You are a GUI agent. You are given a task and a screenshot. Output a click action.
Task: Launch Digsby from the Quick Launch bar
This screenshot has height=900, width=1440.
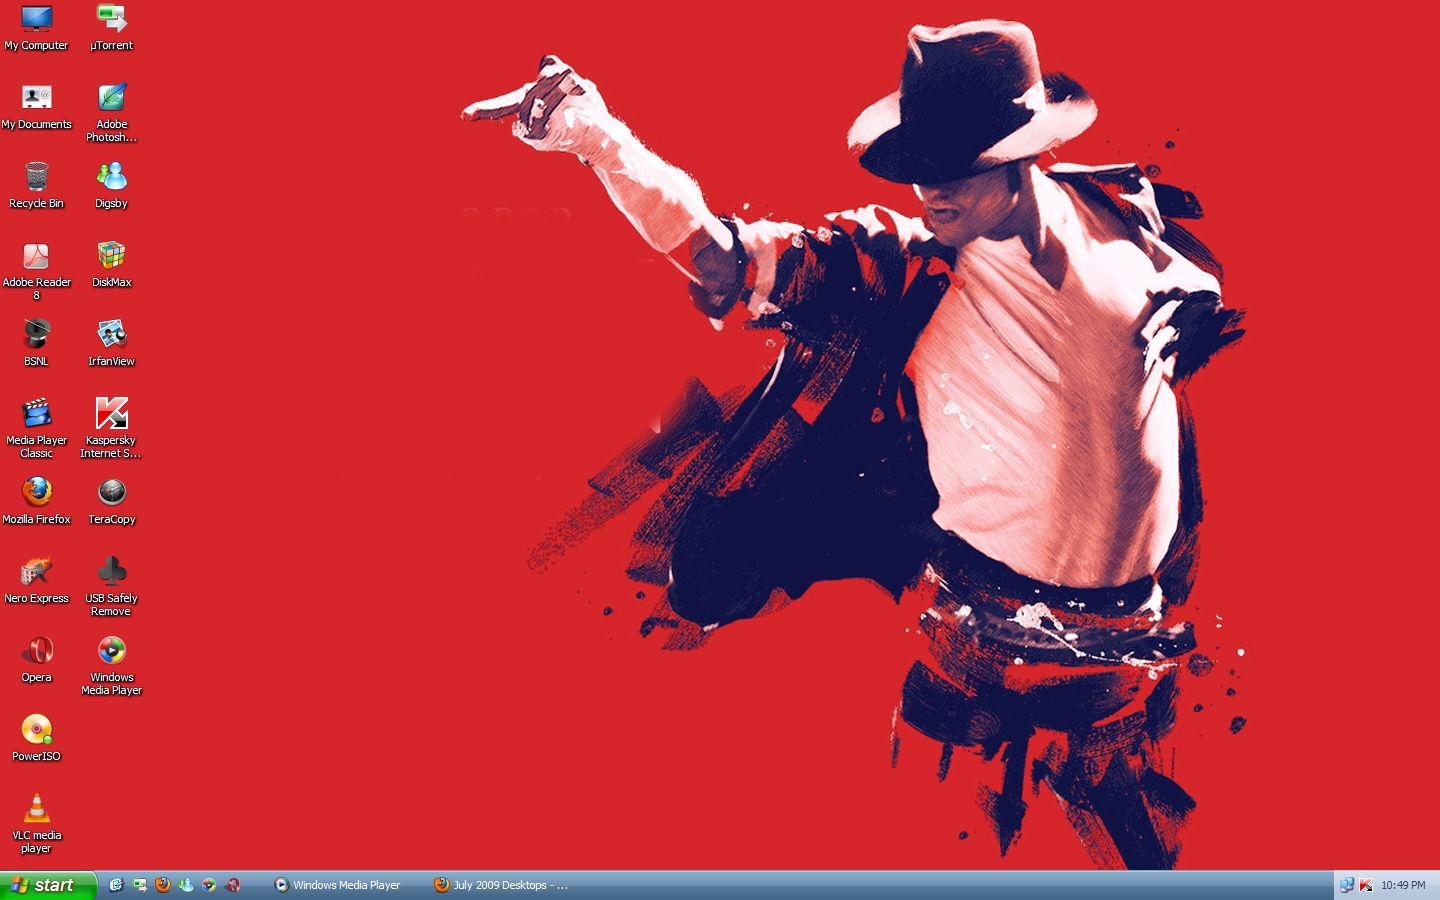pyautogui.click(x=186, y=885)
